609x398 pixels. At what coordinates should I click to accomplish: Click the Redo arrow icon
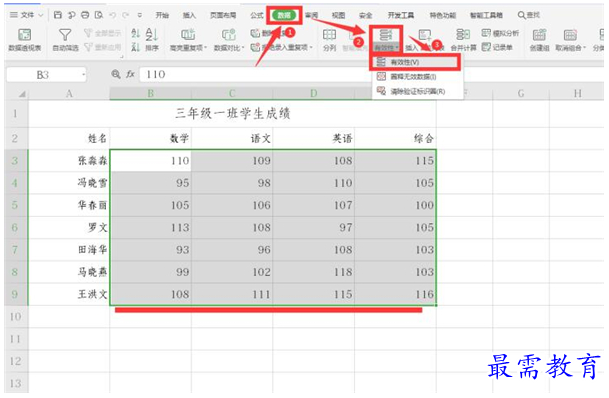[125, 15]
